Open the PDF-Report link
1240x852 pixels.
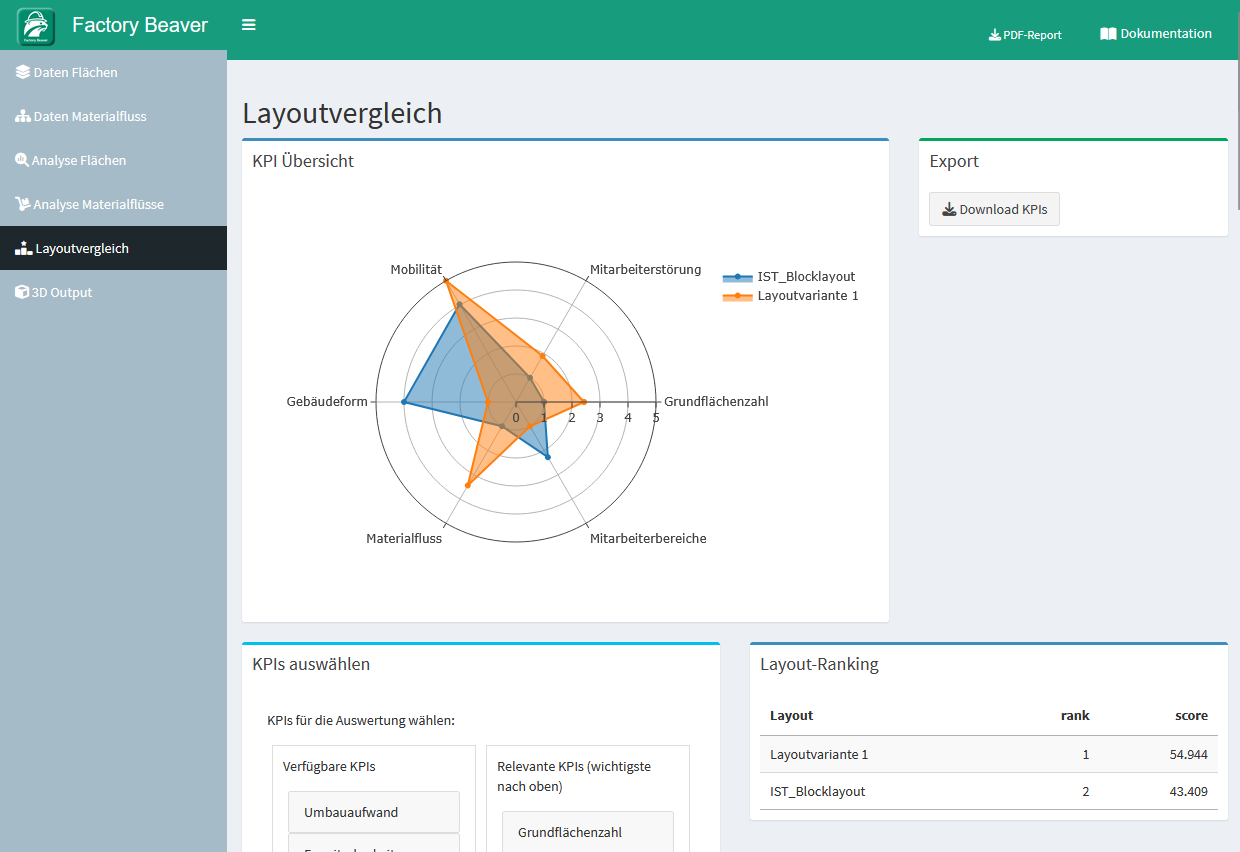(x=1032, y=35)
